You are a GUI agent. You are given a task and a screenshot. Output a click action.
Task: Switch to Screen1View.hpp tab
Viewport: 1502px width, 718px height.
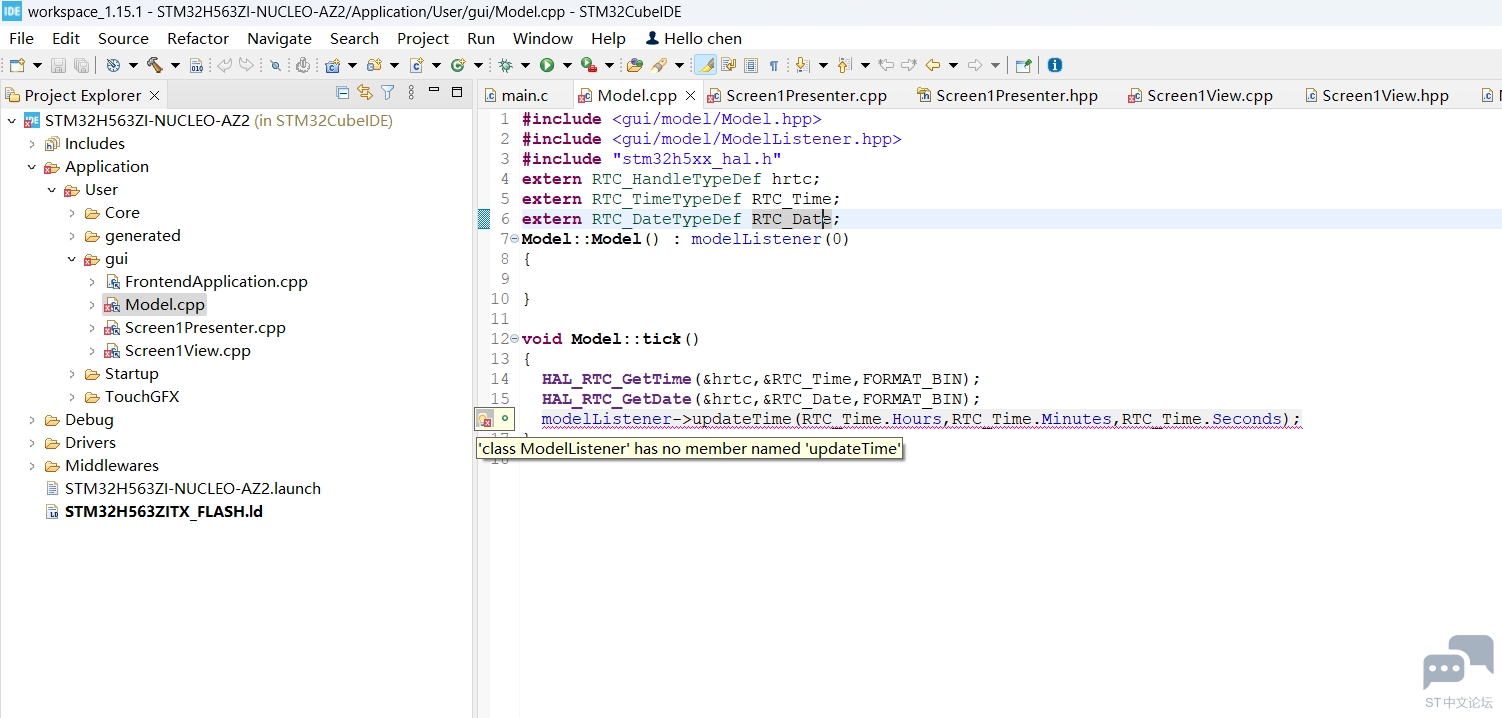coord(1385,96)
